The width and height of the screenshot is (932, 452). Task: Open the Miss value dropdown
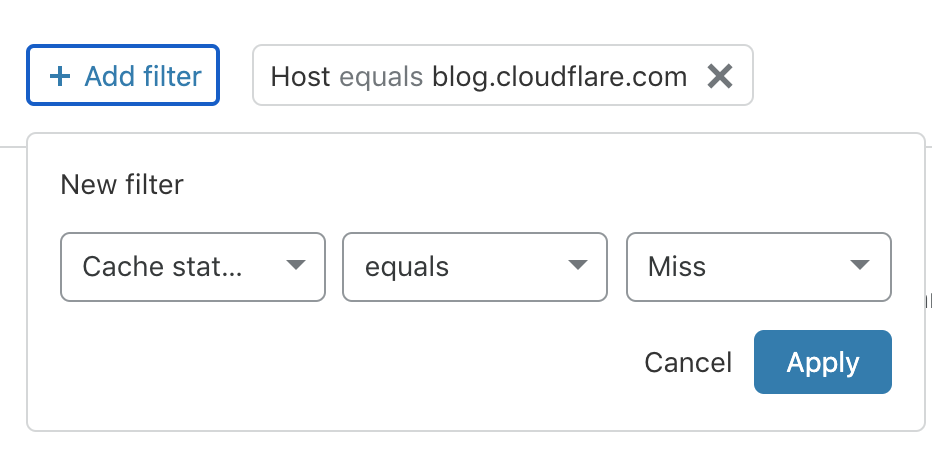coord(759,266)
